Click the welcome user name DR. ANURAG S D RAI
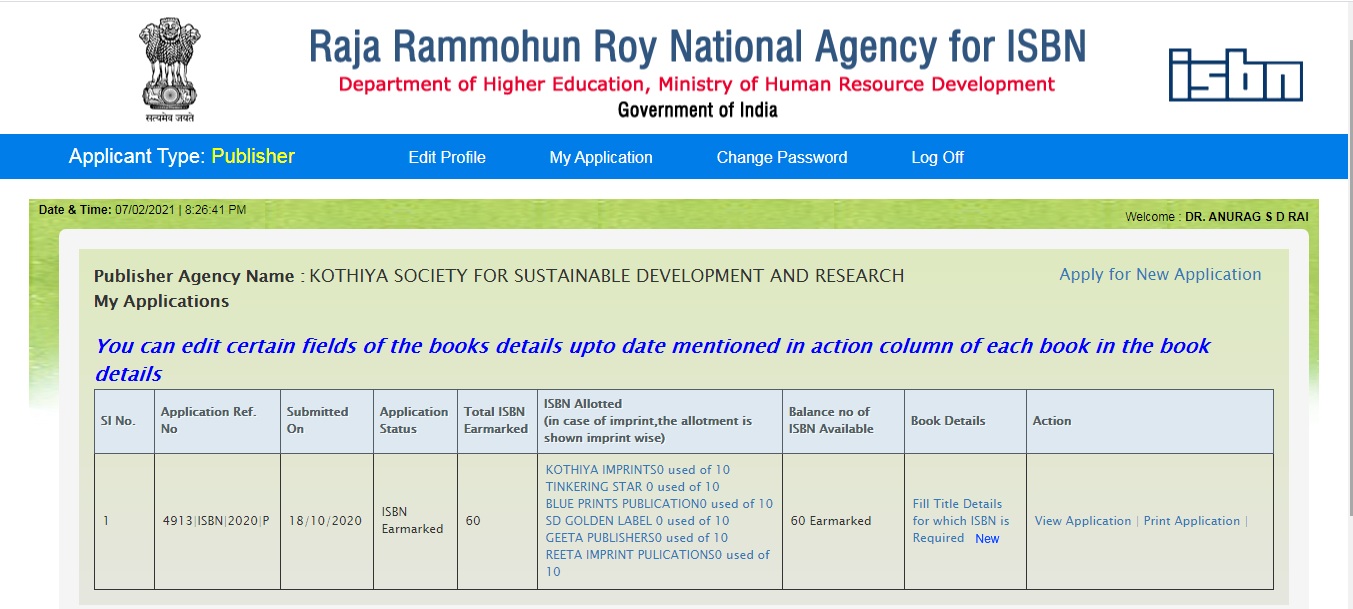The image size is (1353, 609). pos(1246,216)
